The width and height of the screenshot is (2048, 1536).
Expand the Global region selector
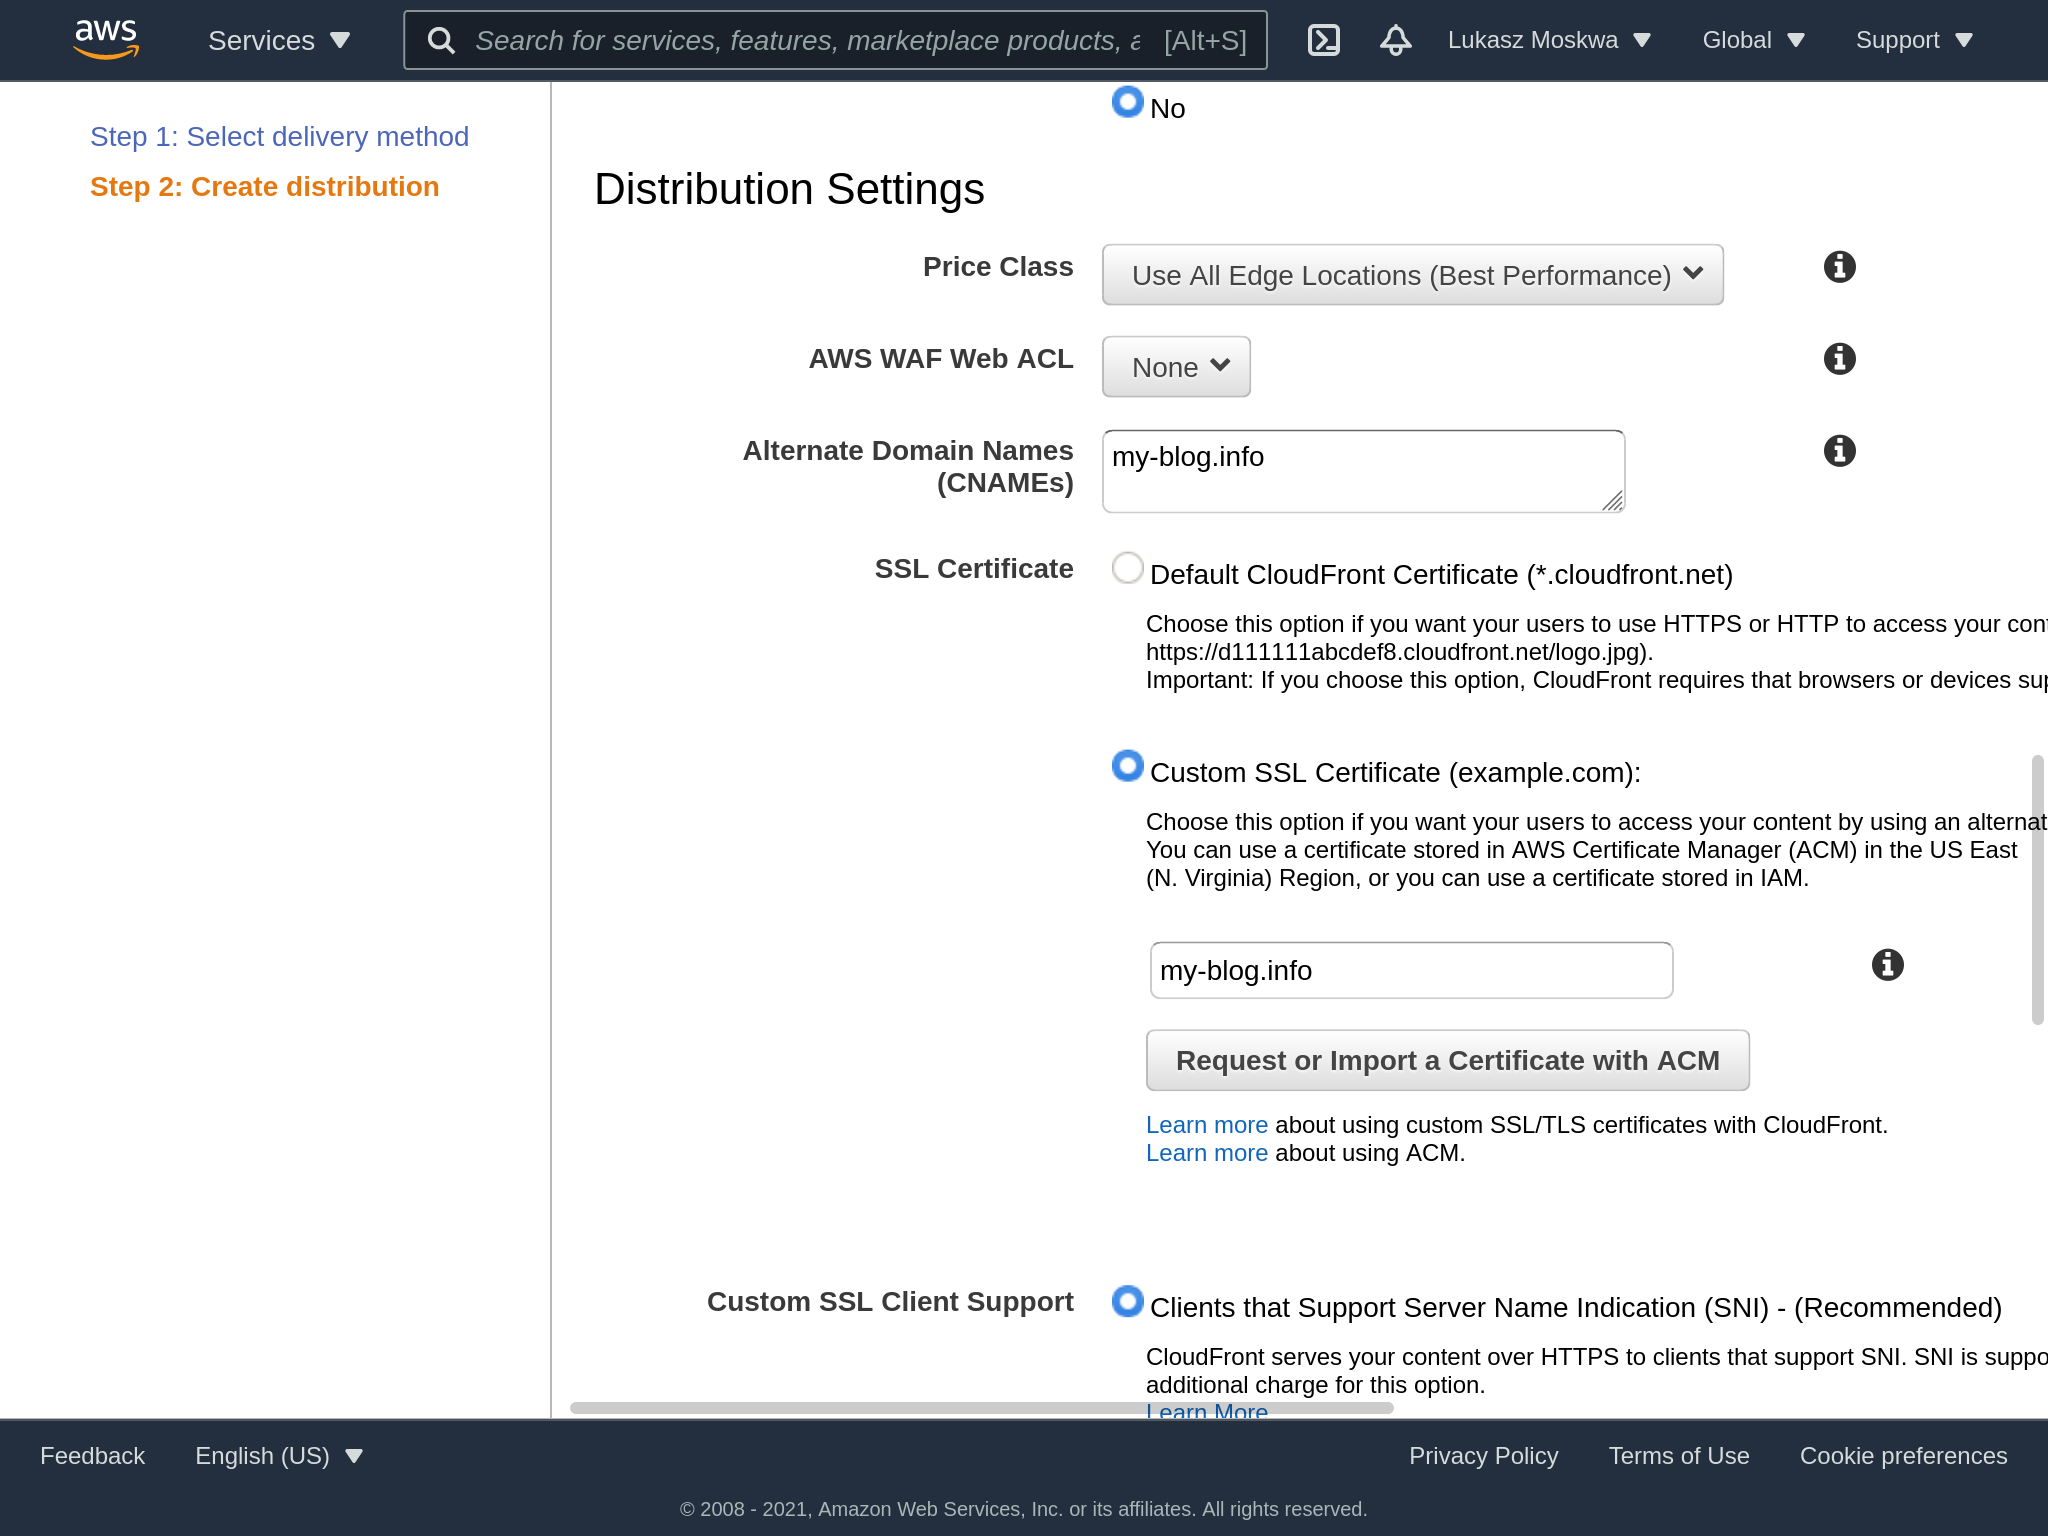[1753, 40]
